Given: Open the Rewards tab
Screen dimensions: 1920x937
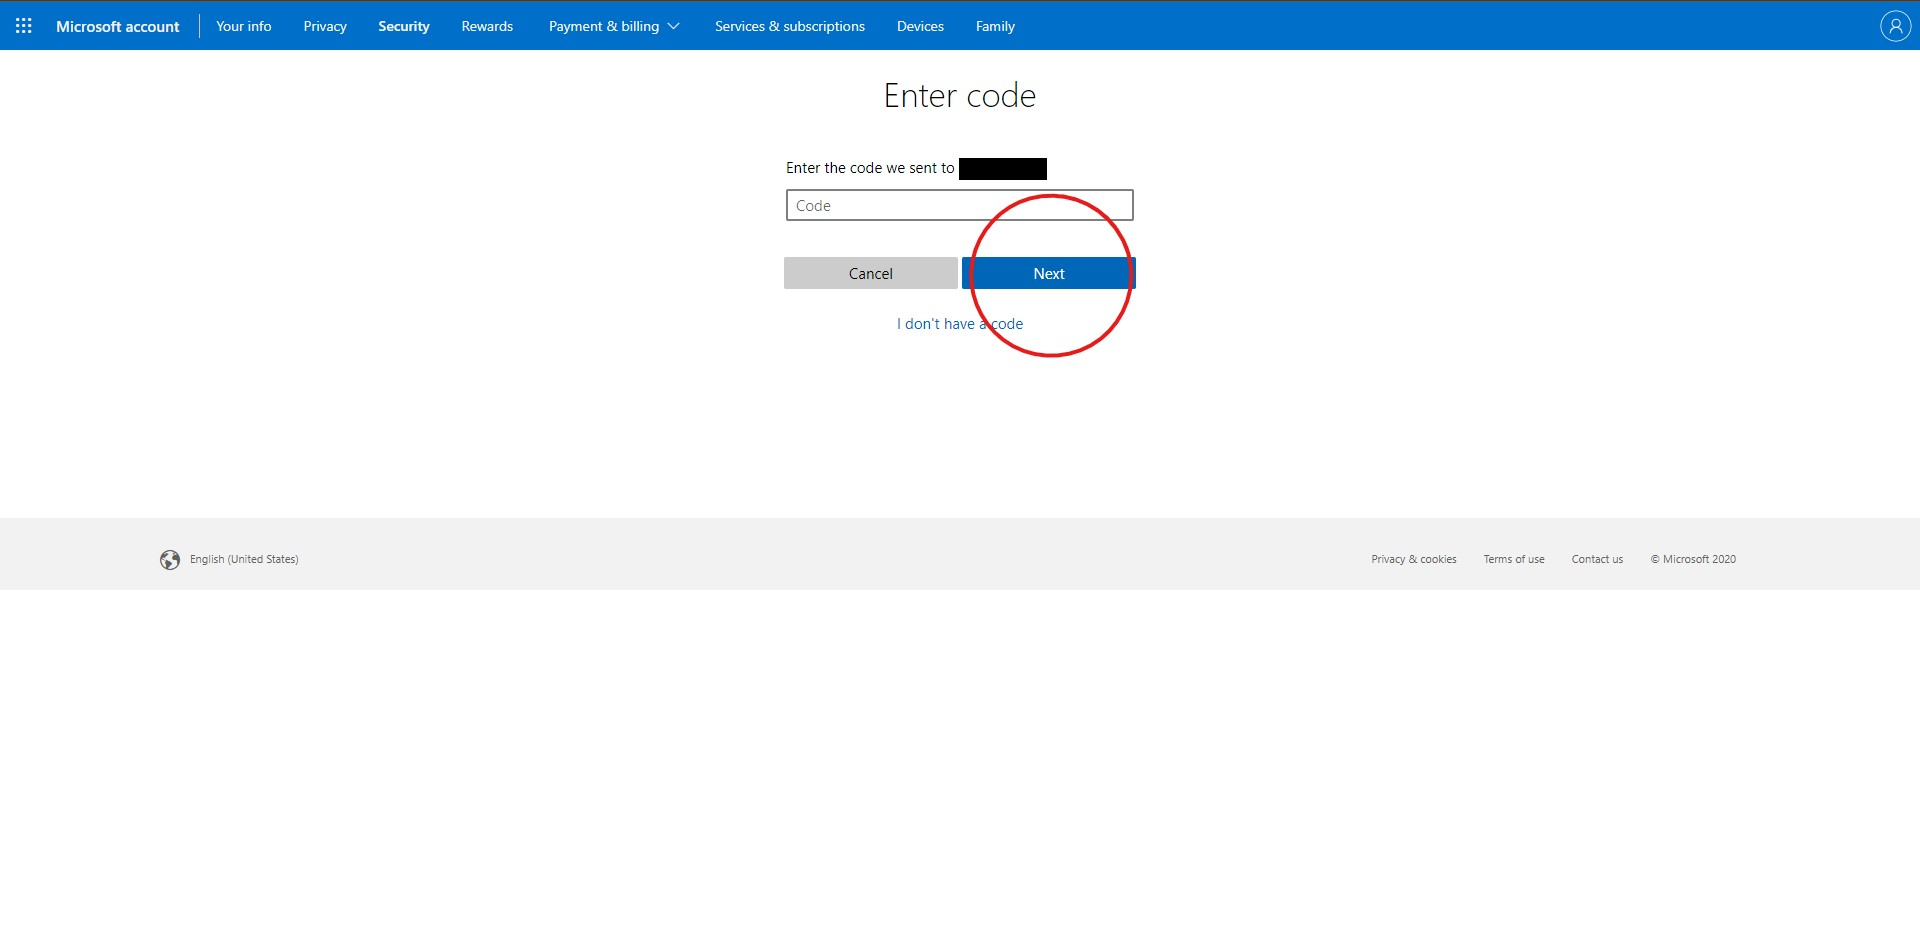Looking at the screenshot, I should click(487, 26).
